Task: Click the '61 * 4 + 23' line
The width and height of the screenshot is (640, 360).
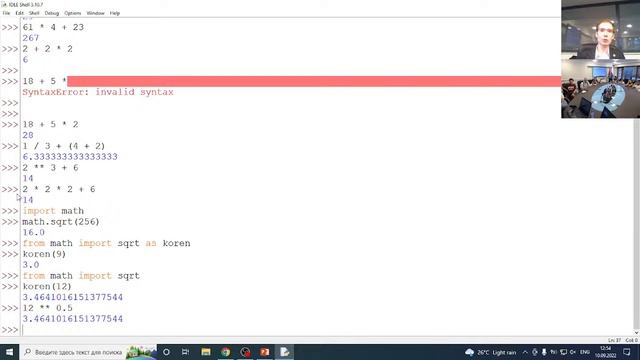Action: pyautogui.click(x=53, y=27)
